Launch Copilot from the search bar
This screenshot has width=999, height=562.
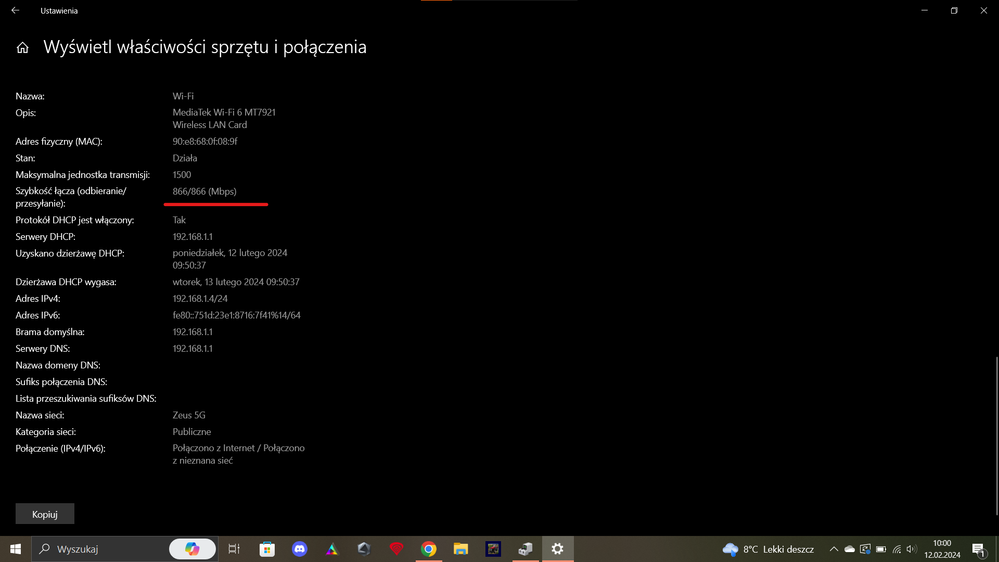pos(192,549)
